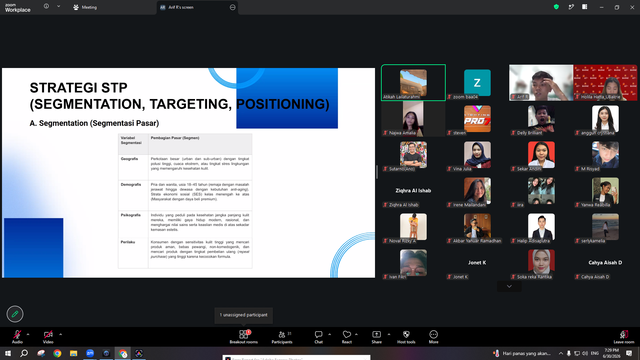The width and height of the screenshot is (640, 360).
Task: Click the shared slide title text
Action: (179, 96)
